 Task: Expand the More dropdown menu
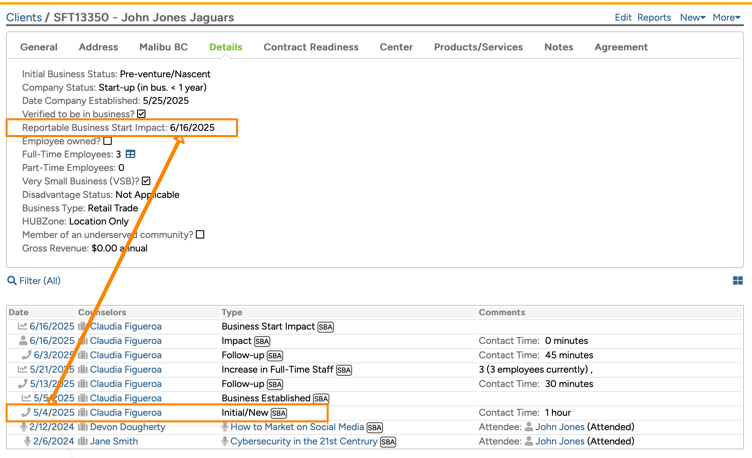point(726,18)
